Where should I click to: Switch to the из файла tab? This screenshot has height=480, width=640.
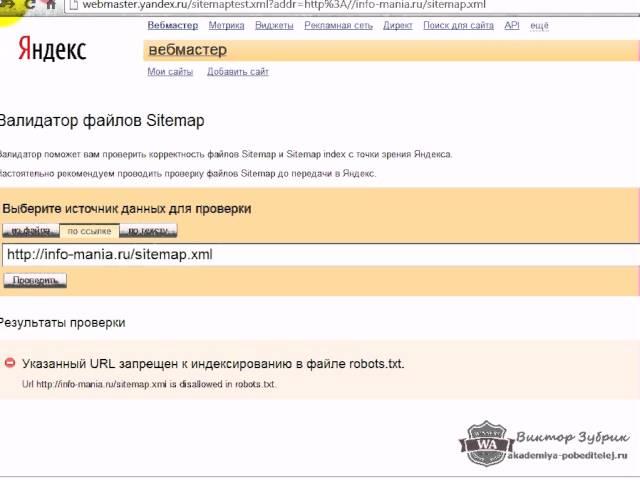tap(31, 231)
